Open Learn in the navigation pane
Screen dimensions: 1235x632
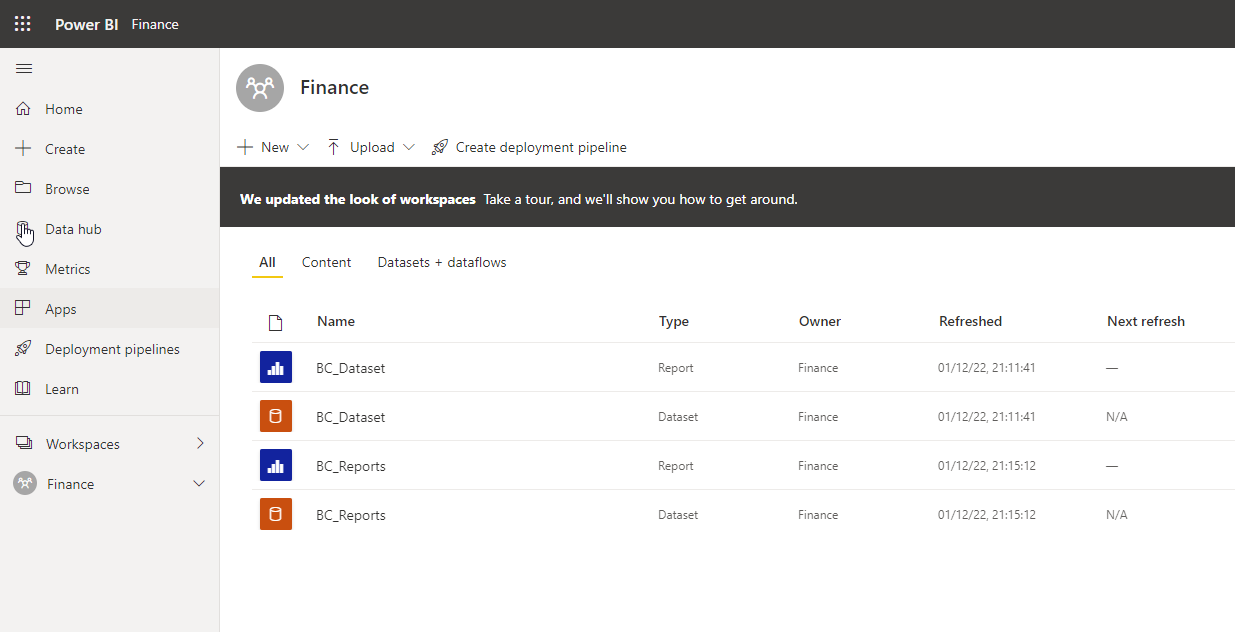click(x=110, y=389)
